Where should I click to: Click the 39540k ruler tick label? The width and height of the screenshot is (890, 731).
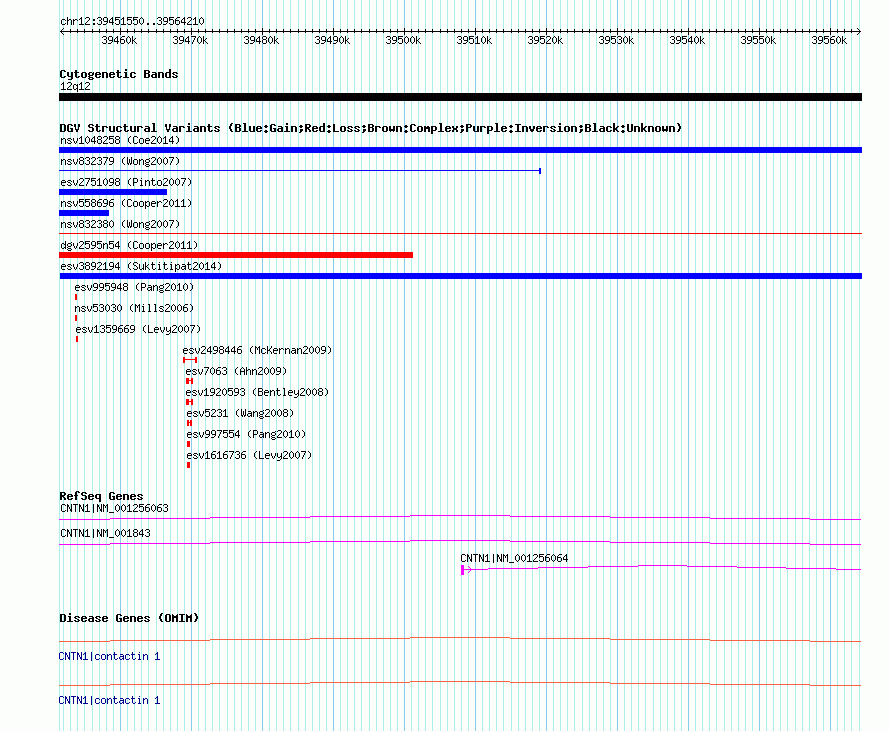(x=687, y=40)
